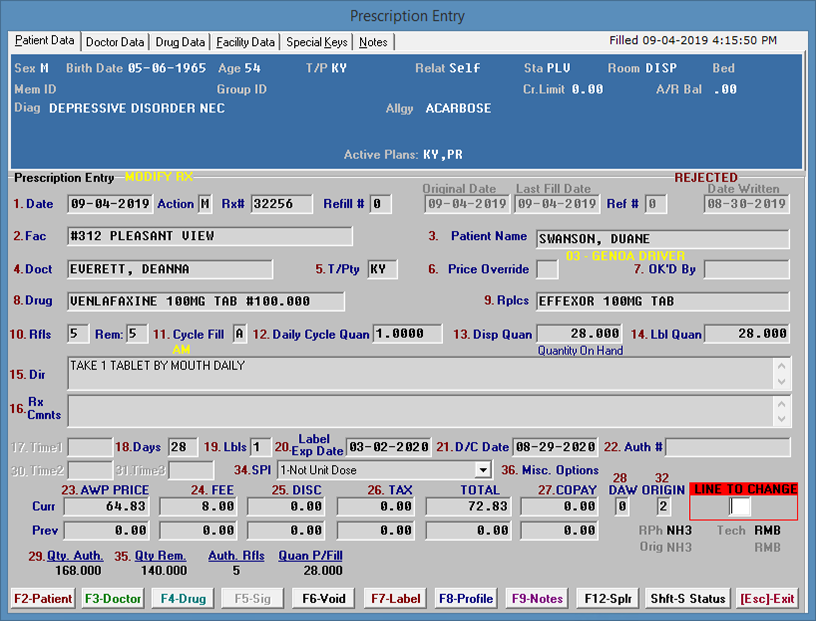Open the Notes tab
816x621 pixels.
coord(373,42)
